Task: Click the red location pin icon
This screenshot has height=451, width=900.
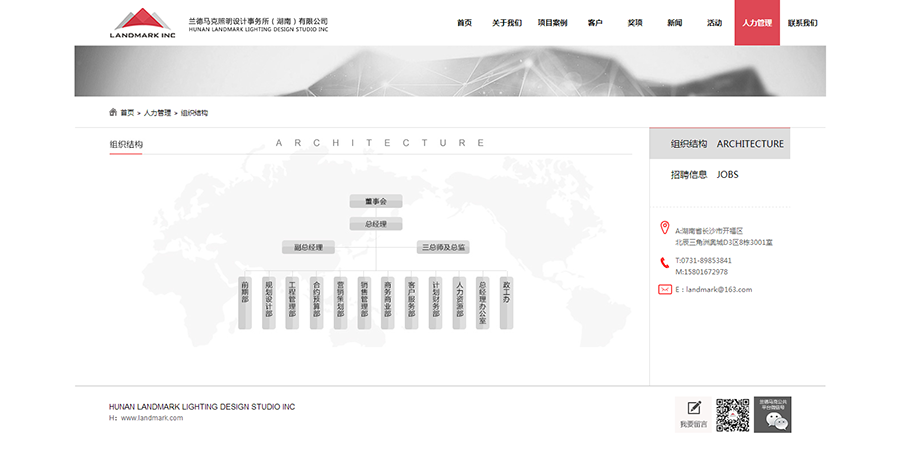Action: click(665, 228)
